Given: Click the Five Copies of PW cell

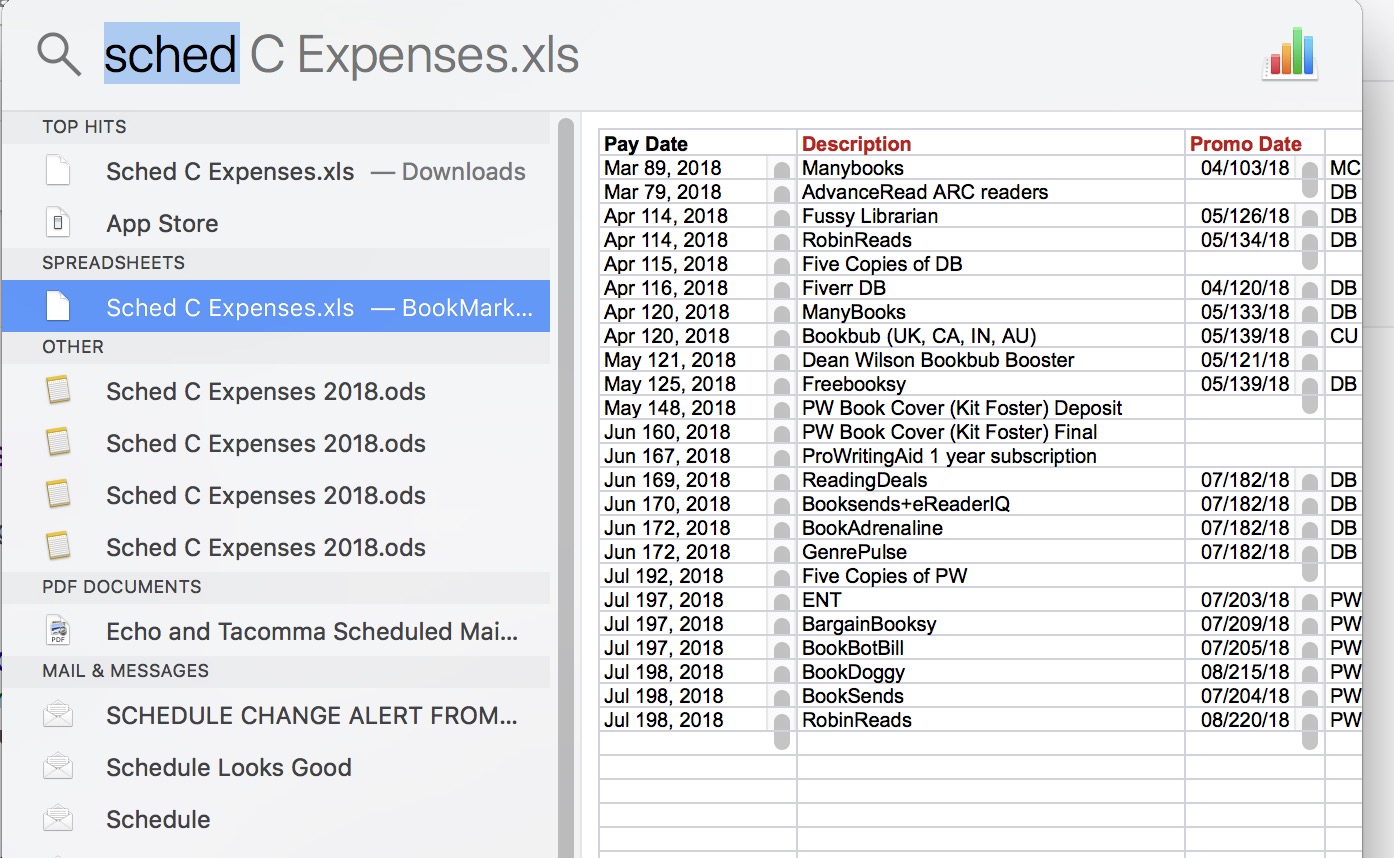Looking at the screenshot, I should pyautogui.click(x=991, y=576).
